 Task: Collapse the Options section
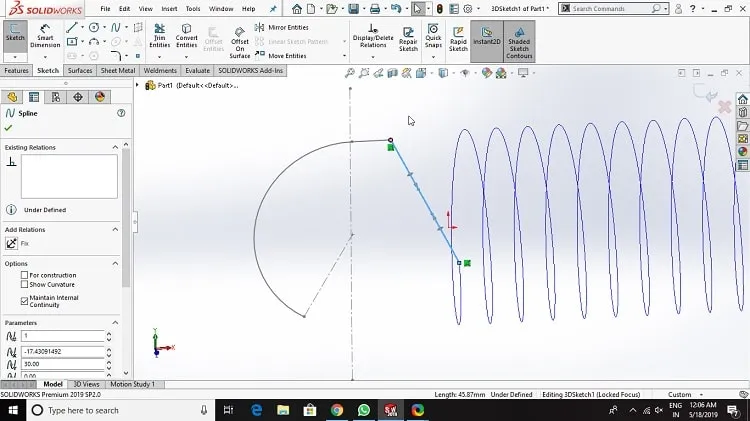115,264
